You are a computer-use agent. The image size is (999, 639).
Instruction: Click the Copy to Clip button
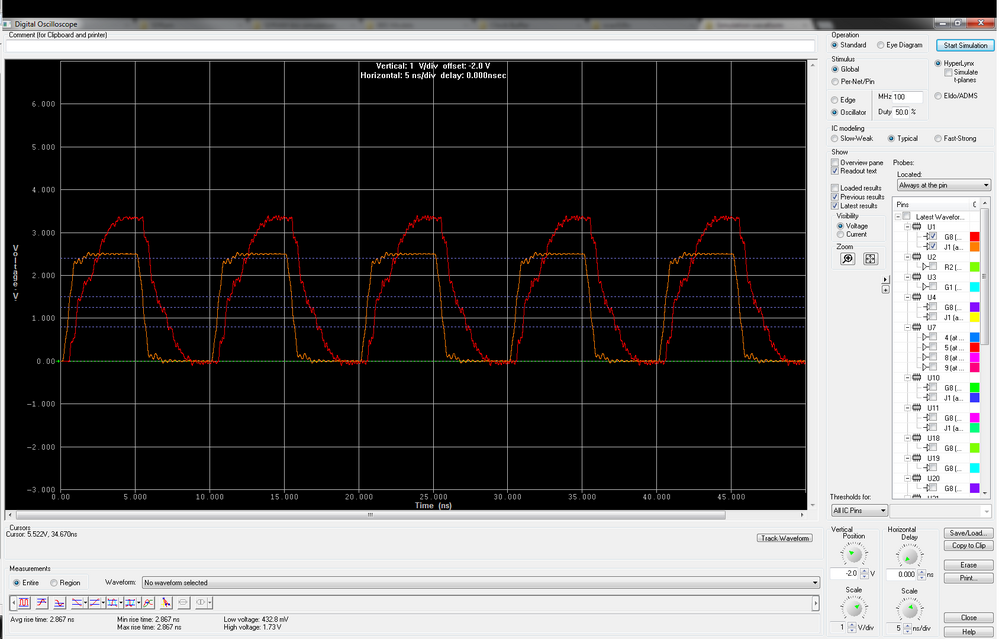point(967,545)
